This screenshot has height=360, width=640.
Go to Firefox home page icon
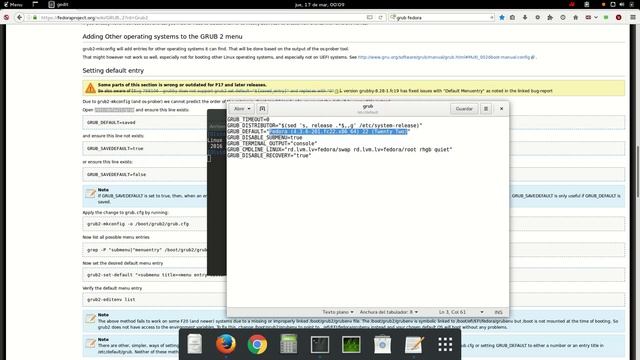pyautogui.click(x=576, y=18)
